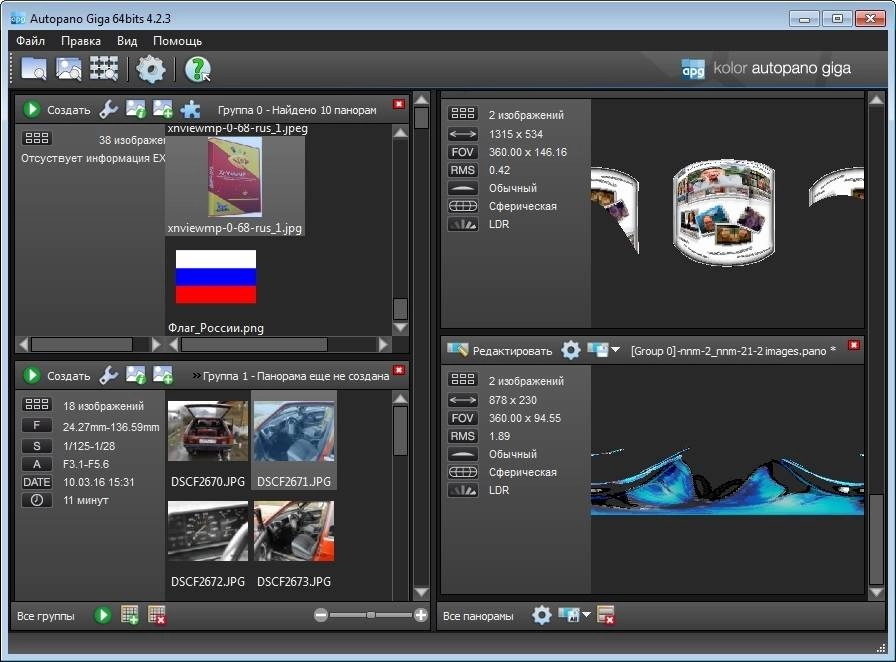Run all groups green play button
Screen dimensions: 896x662
103,615
